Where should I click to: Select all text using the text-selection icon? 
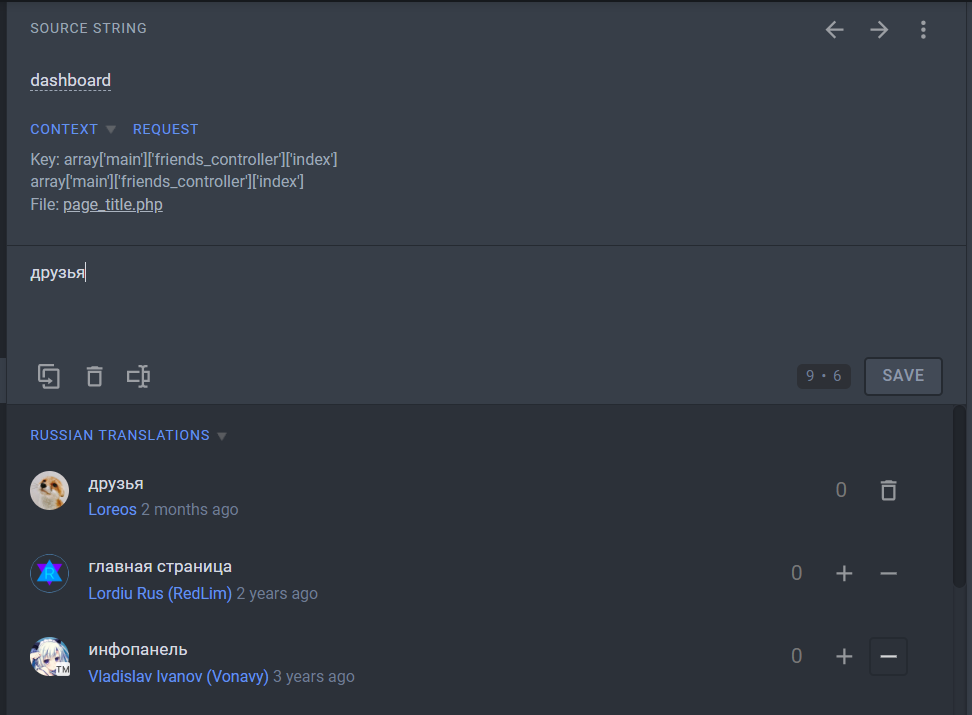tap(139, 376)
